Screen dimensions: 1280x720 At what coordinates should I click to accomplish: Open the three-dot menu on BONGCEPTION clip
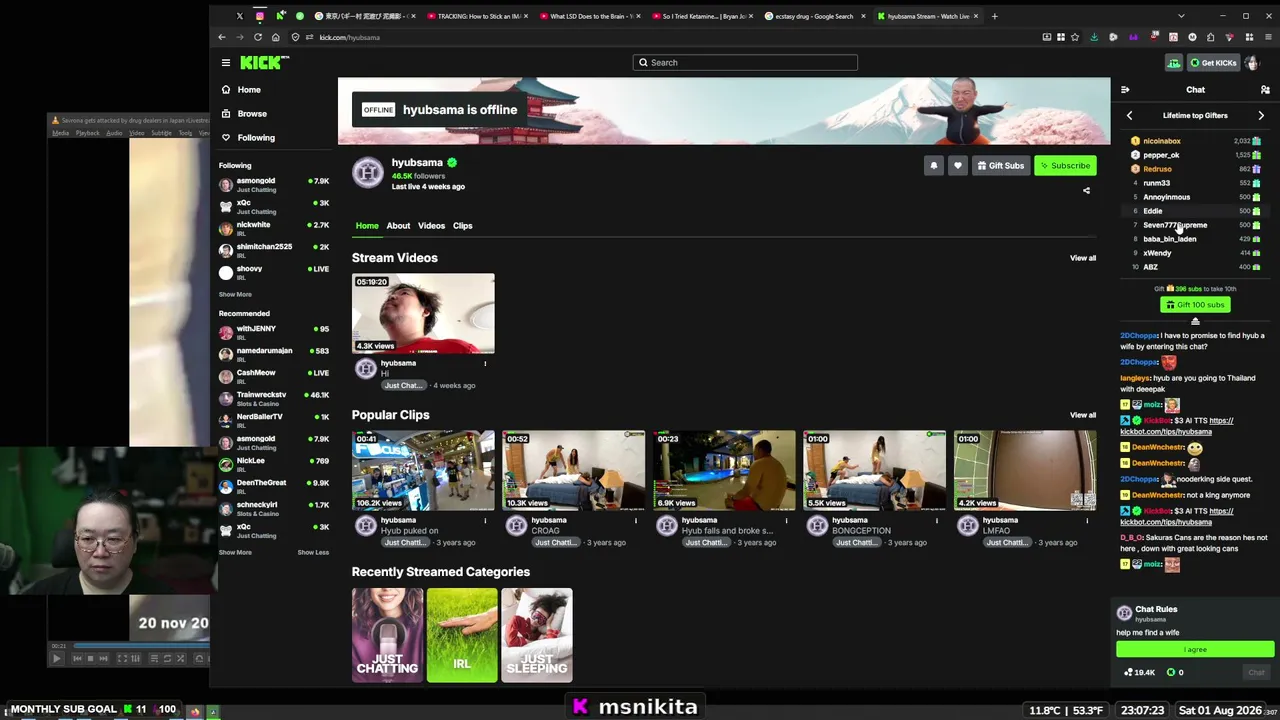[937, 520]
